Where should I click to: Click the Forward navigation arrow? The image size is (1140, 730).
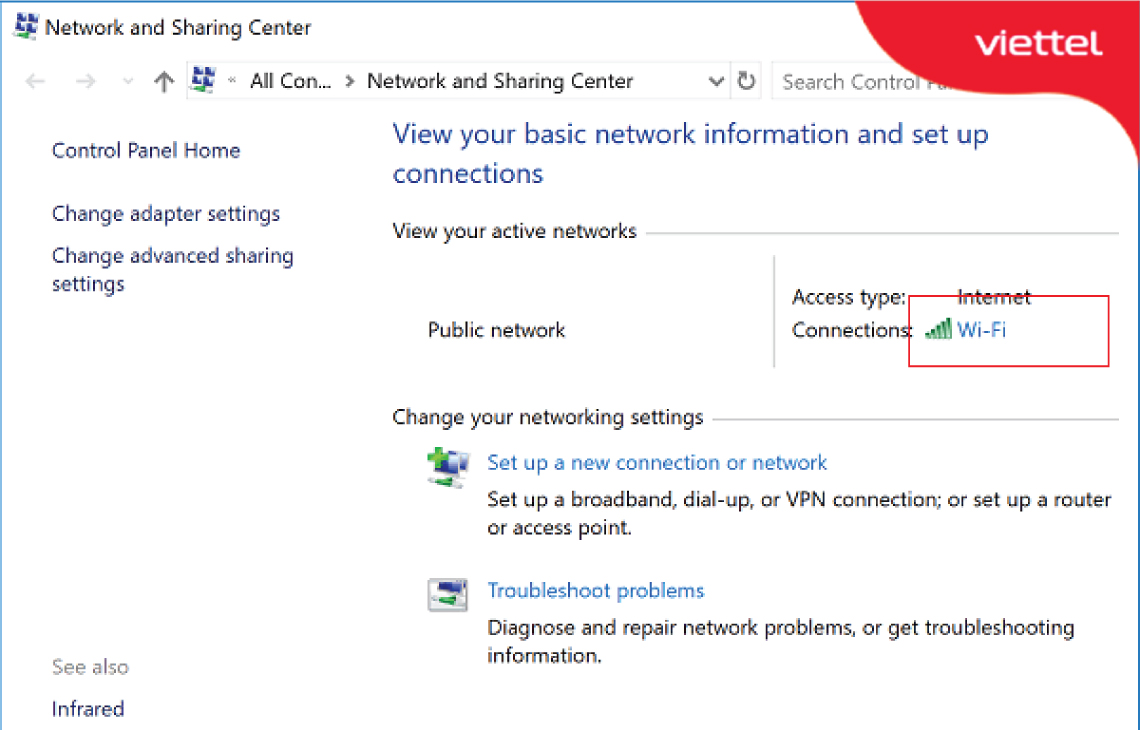(85, 82)
